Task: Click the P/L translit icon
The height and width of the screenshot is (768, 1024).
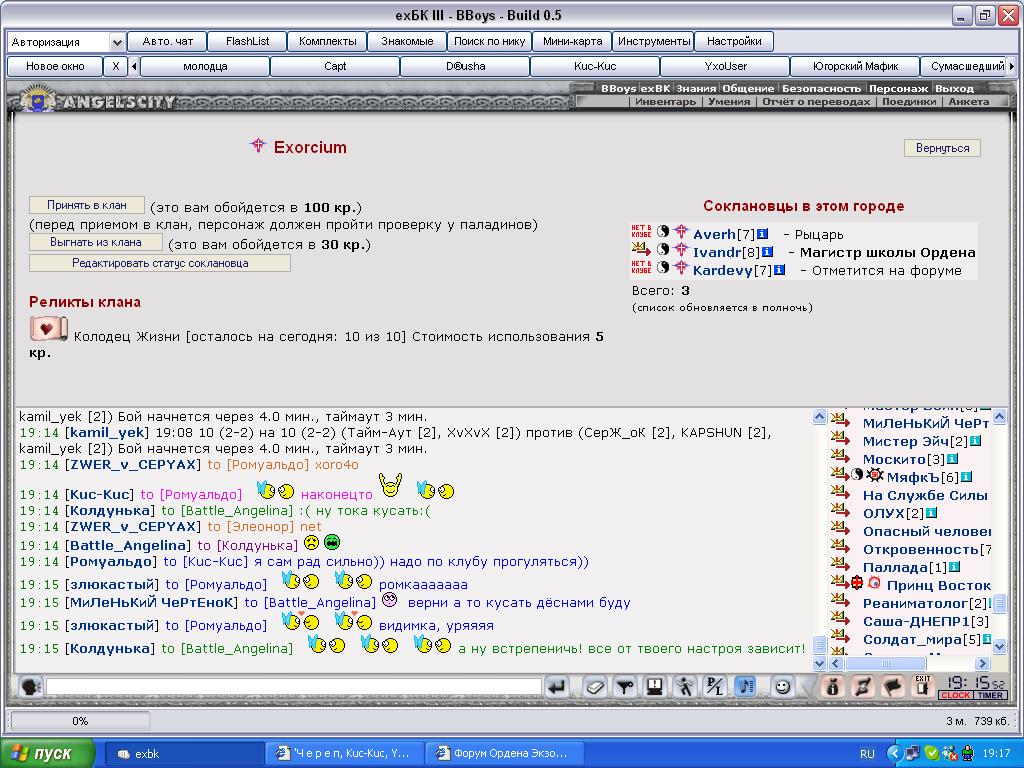Action: coord(714,687)
